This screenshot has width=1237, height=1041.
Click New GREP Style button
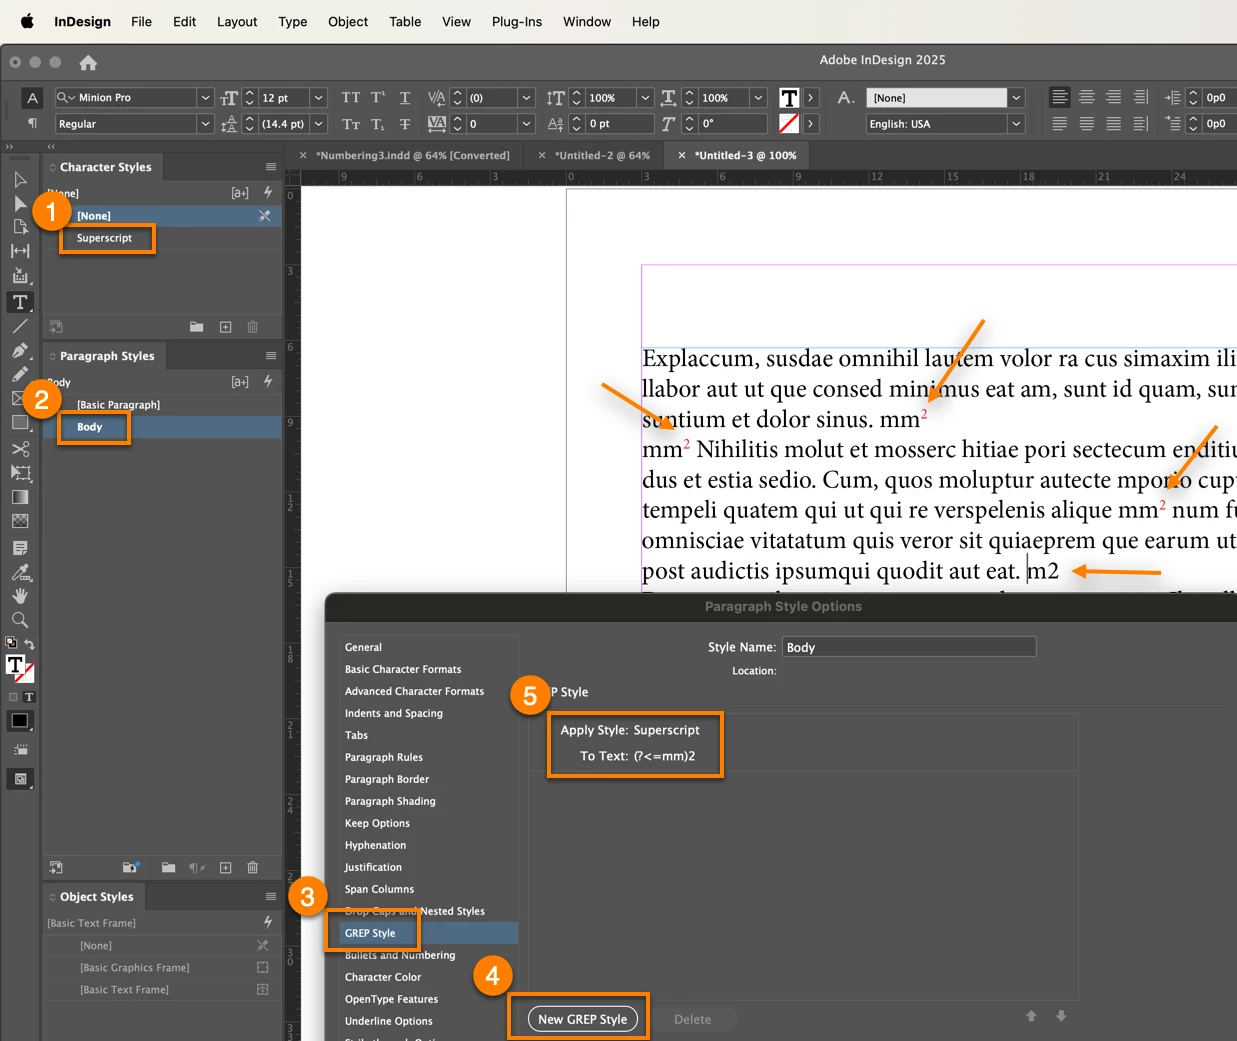point(582,1019)
